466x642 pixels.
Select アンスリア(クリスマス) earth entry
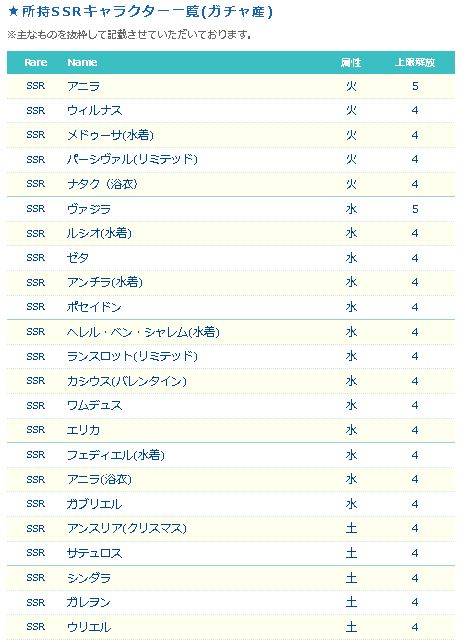[127, 529]
